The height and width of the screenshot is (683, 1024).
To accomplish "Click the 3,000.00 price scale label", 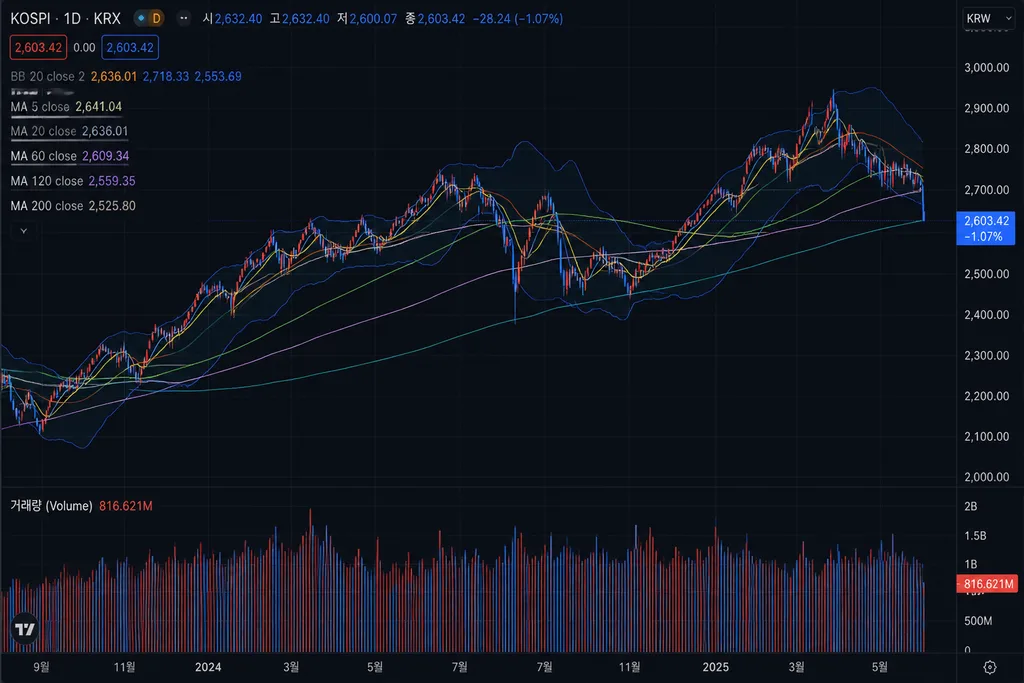I will tap(986, 67).
